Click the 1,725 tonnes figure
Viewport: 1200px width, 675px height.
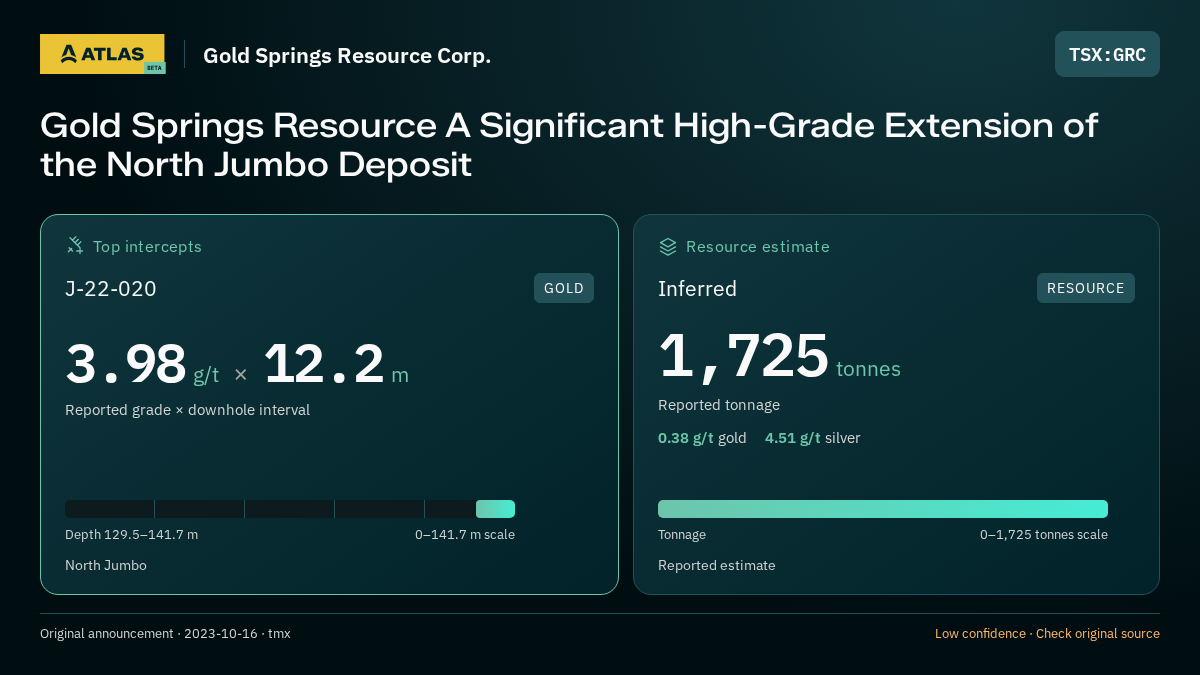pos(779,357)
